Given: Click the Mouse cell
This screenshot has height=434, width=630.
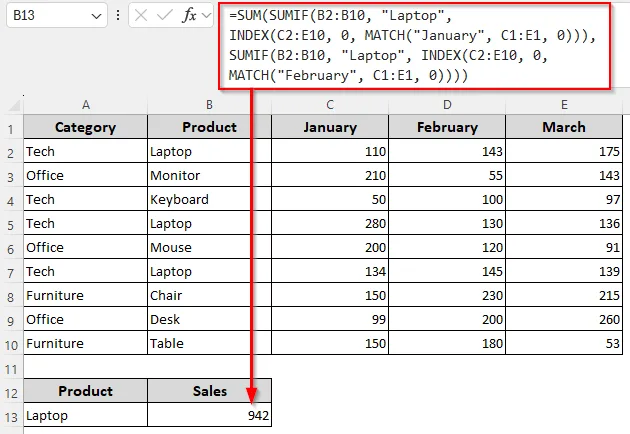Looking at the screenshot, I should (209, 247).
